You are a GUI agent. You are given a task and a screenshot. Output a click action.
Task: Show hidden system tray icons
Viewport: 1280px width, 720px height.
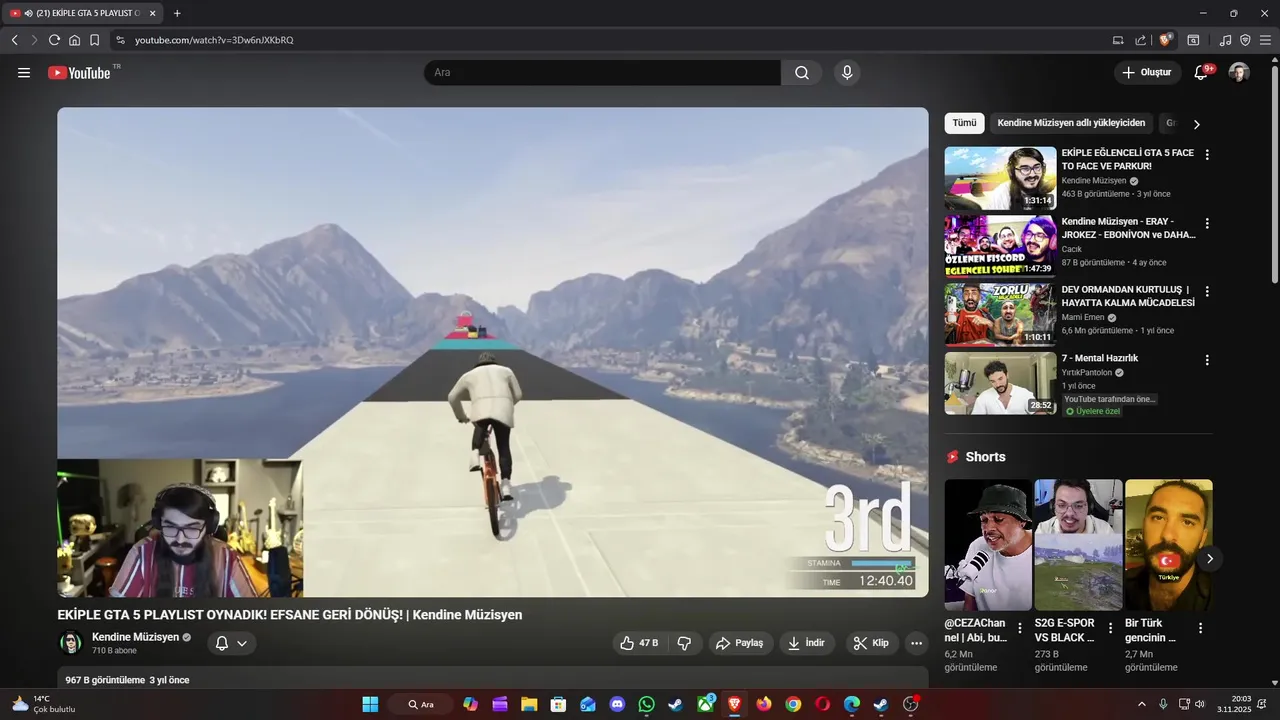(1141, 704)
